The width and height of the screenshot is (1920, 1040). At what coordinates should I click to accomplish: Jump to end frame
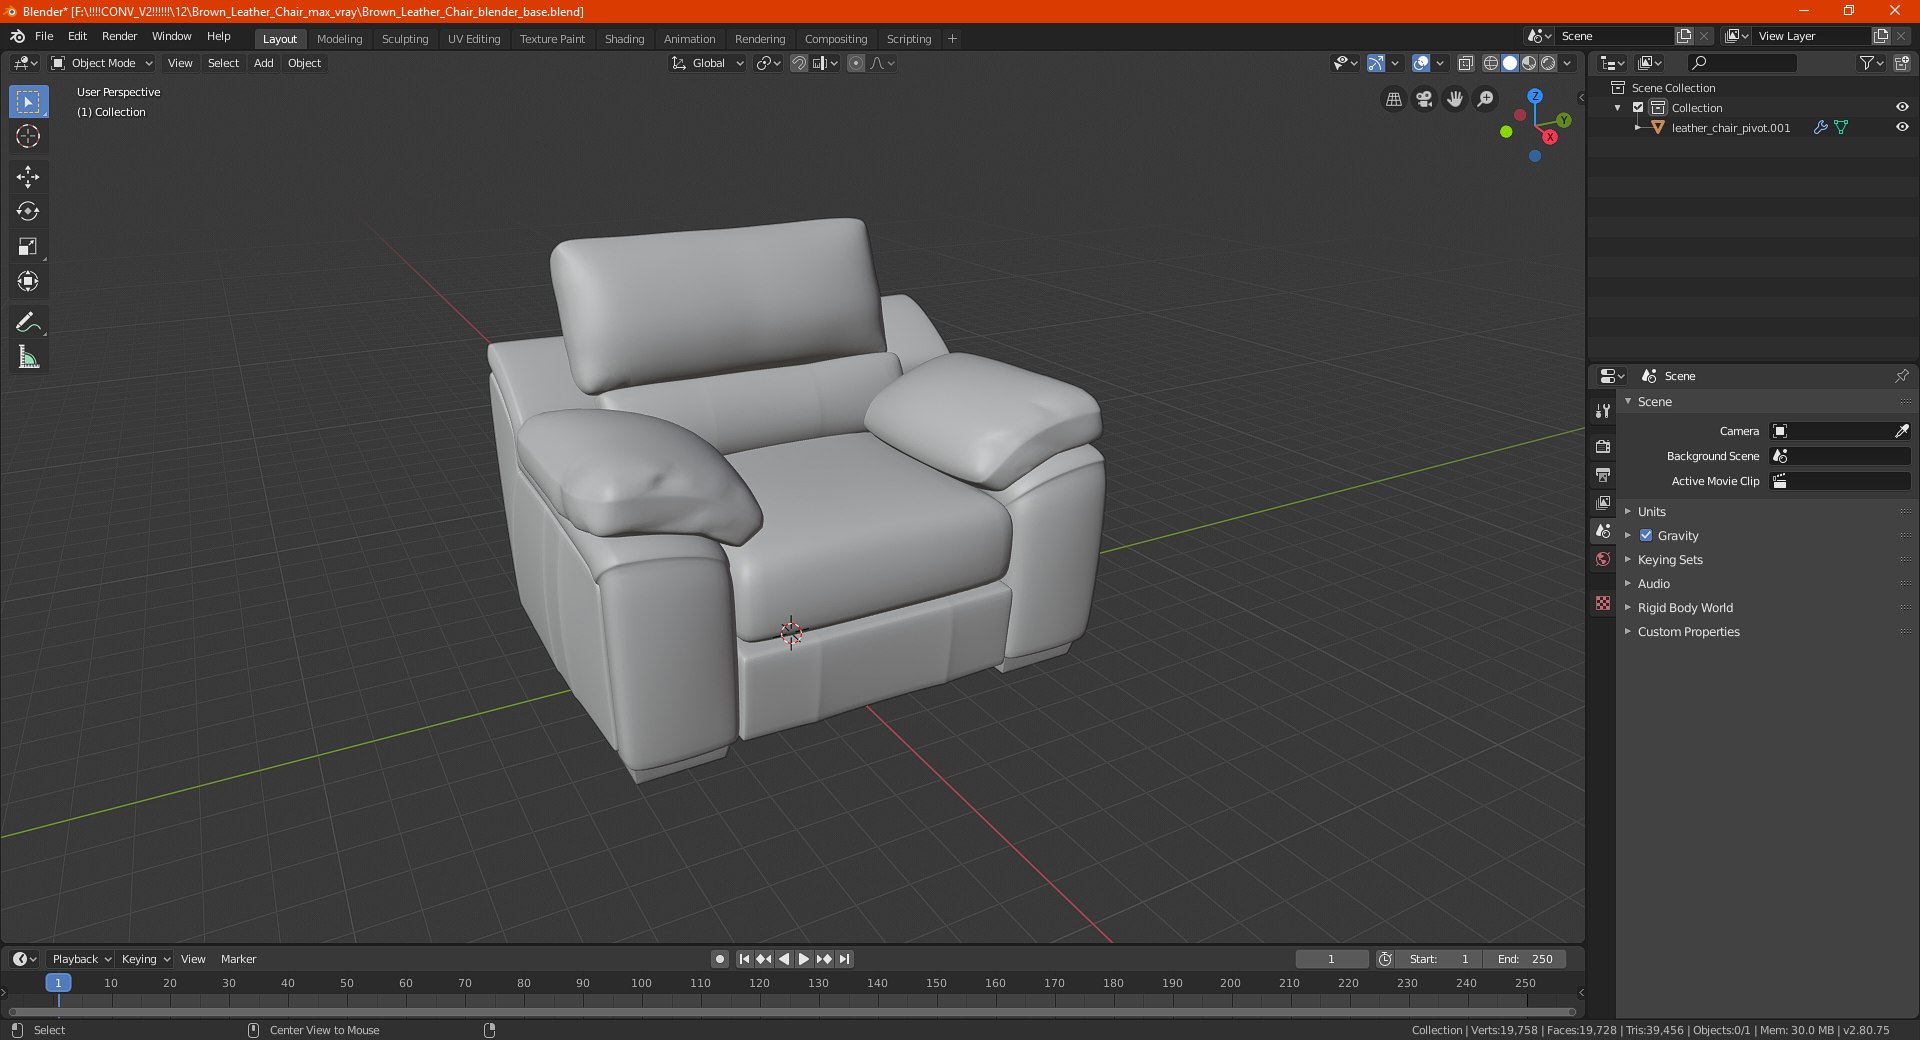(845, 959)
